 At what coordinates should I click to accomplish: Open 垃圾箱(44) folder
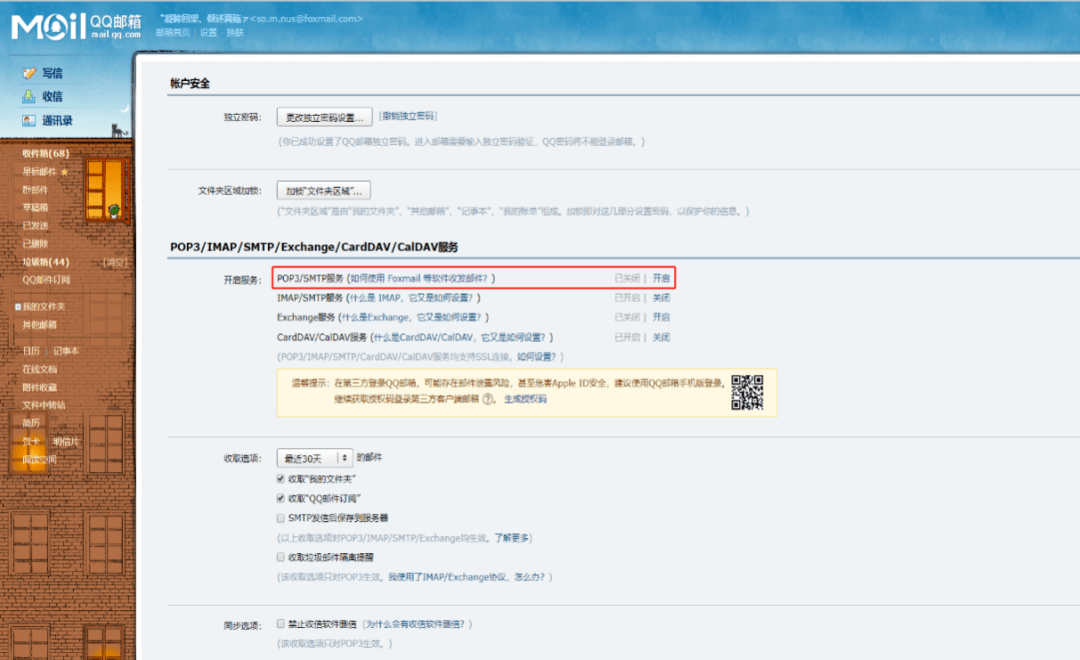click(45, 262)
